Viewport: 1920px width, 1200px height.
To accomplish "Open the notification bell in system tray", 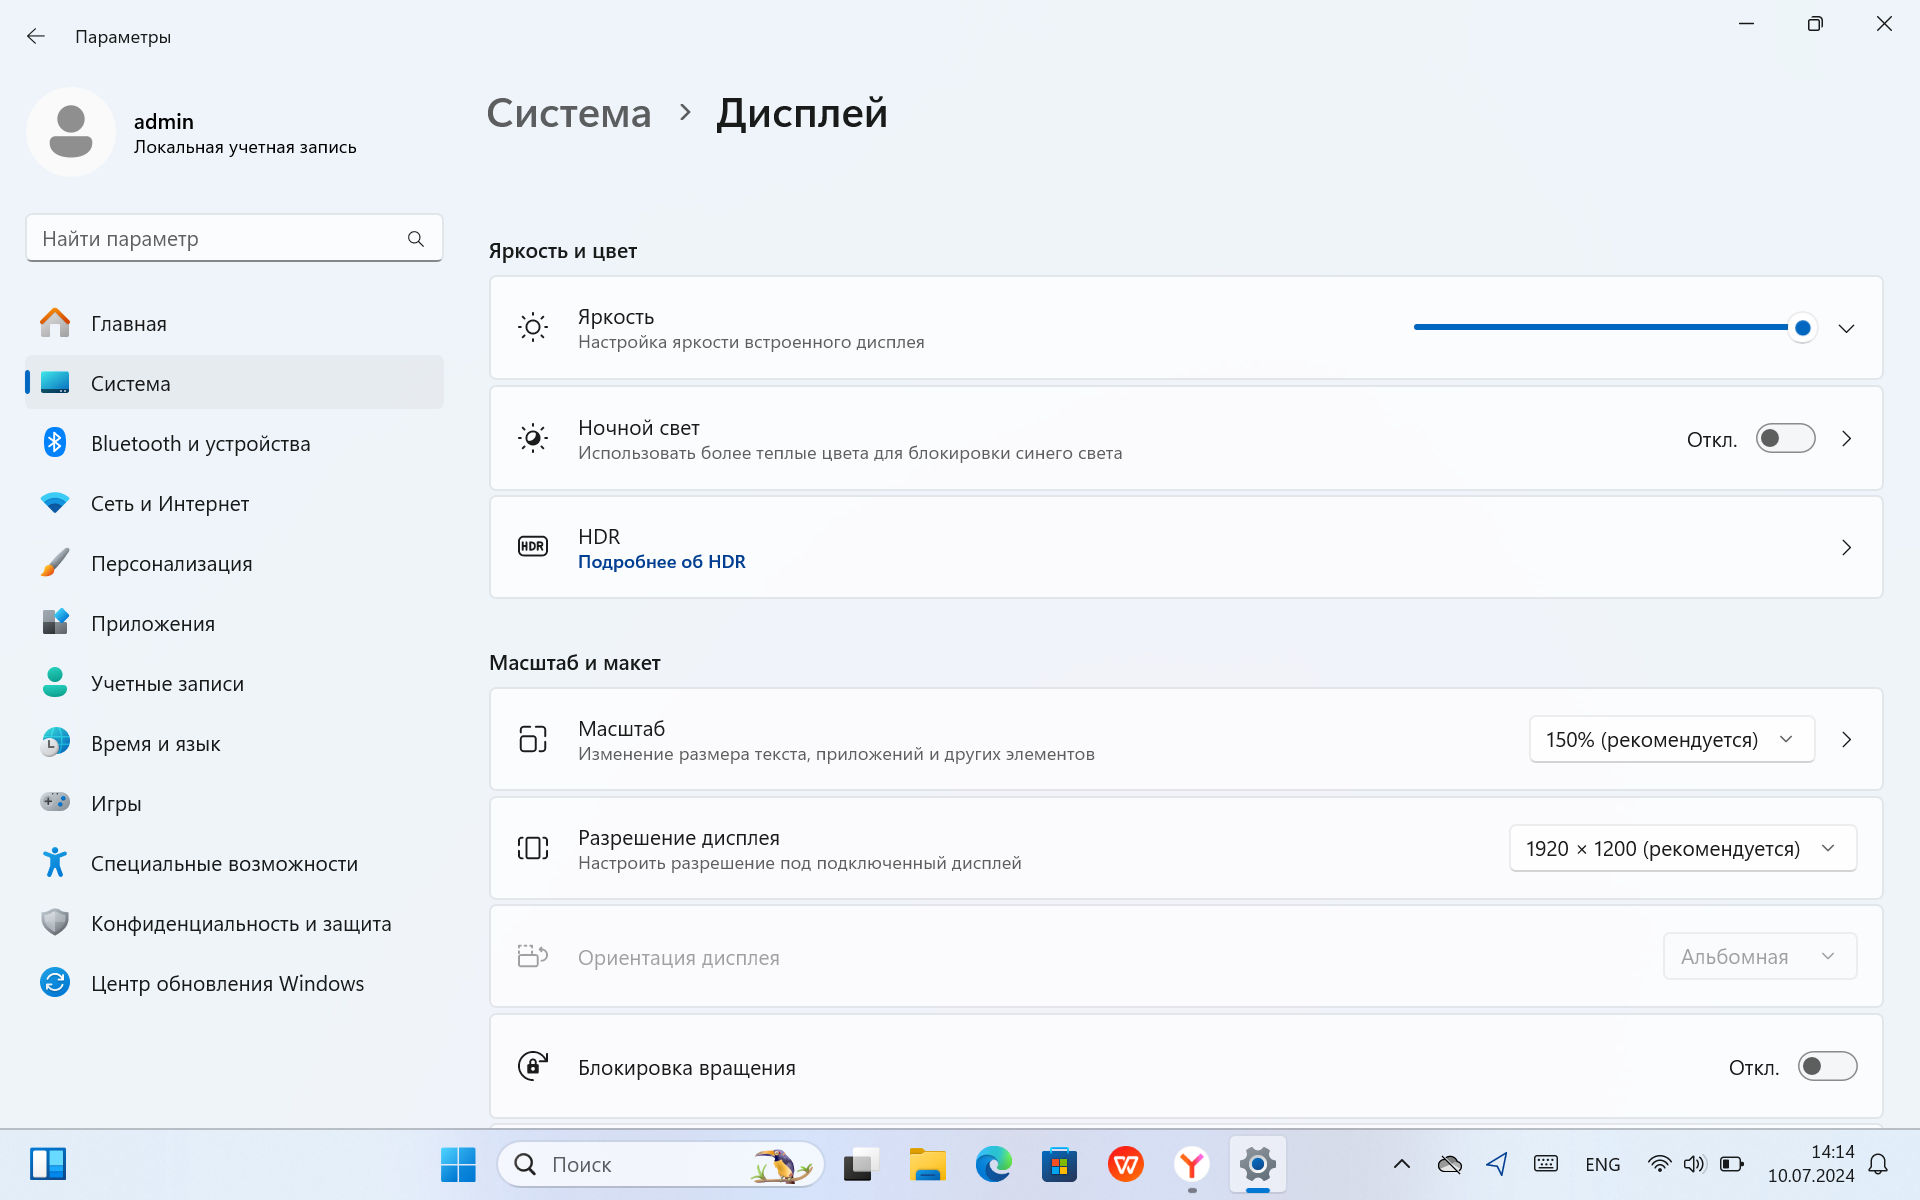I will pyautogui.click(x=1878, y=1164).
